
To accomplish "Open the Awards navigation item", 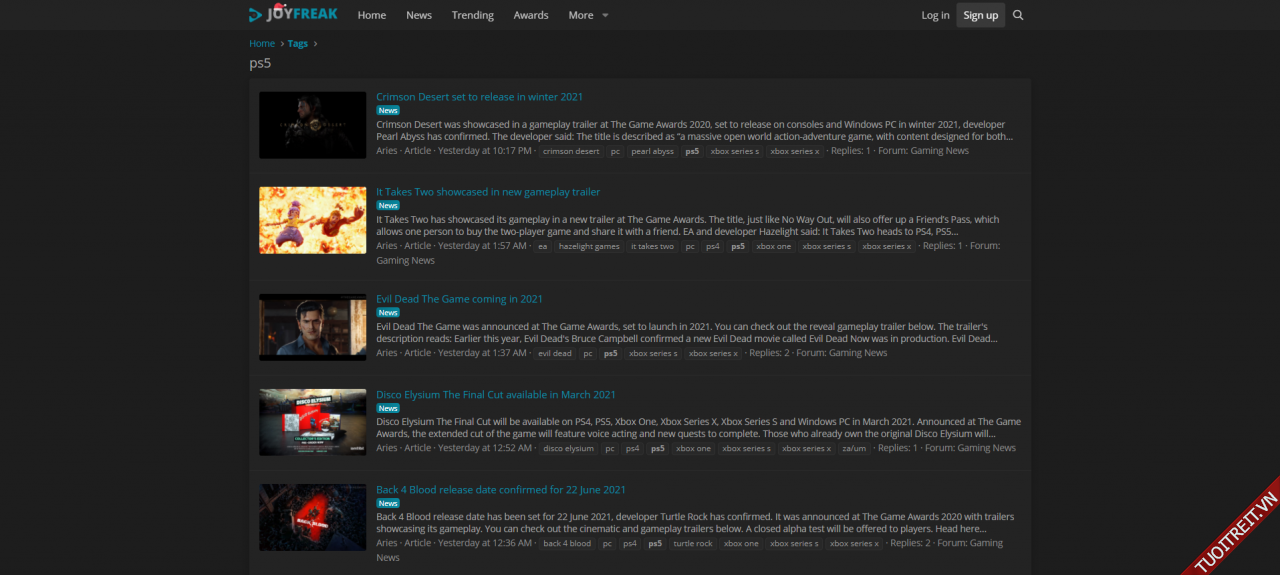I will pyautogui.click(x=531, y=15).
